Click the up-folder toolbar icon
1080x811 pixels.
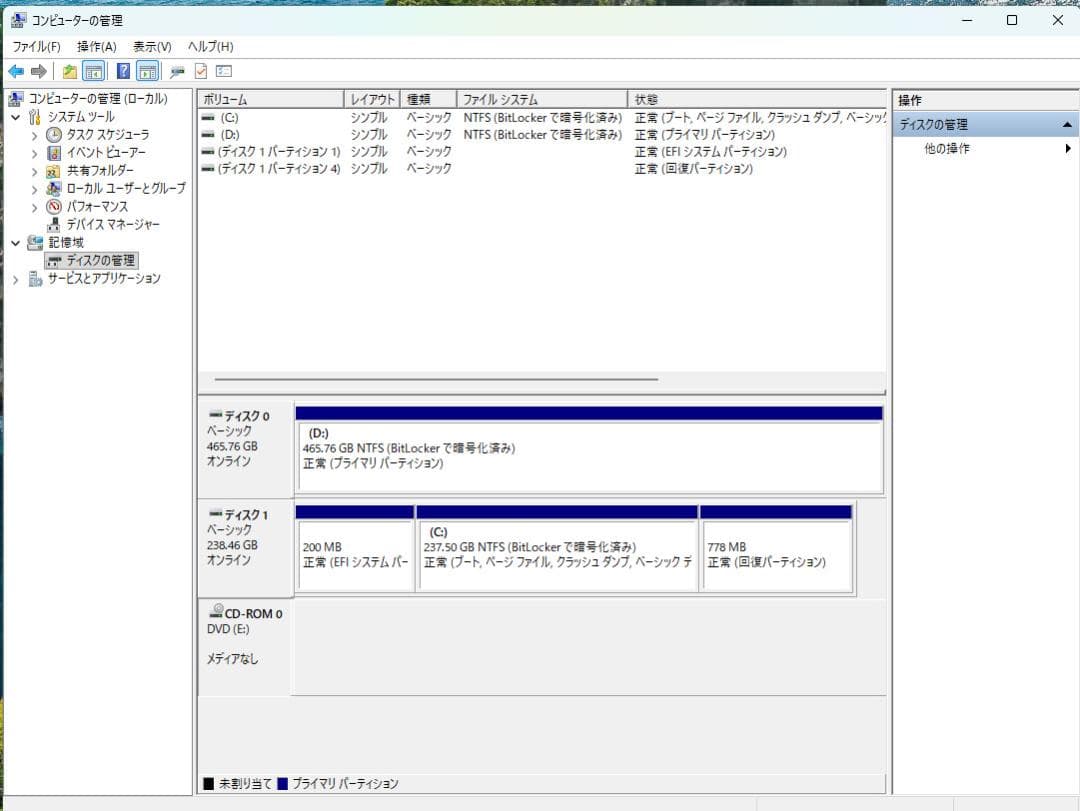coord(71,70)
